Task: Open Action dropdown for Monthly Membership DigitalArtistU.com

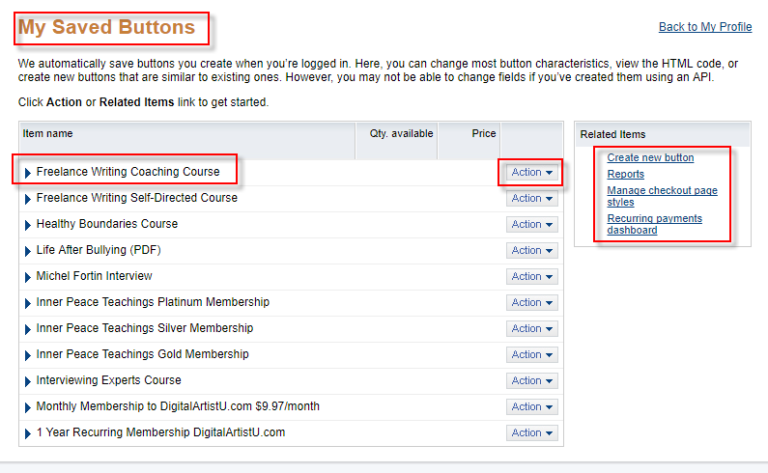Action: click(532, 406)
